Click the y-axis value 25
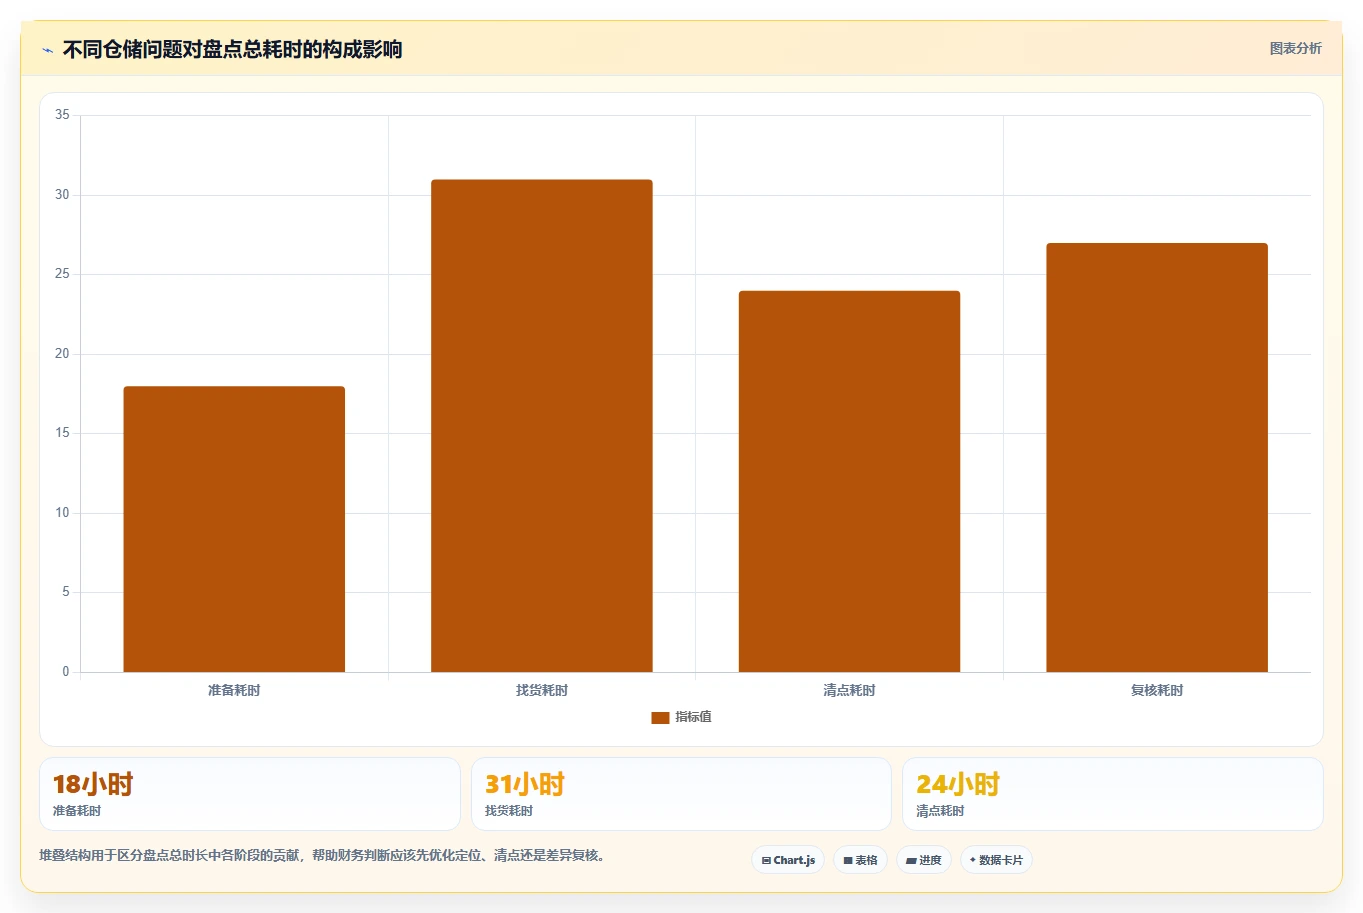 point(62,274)
